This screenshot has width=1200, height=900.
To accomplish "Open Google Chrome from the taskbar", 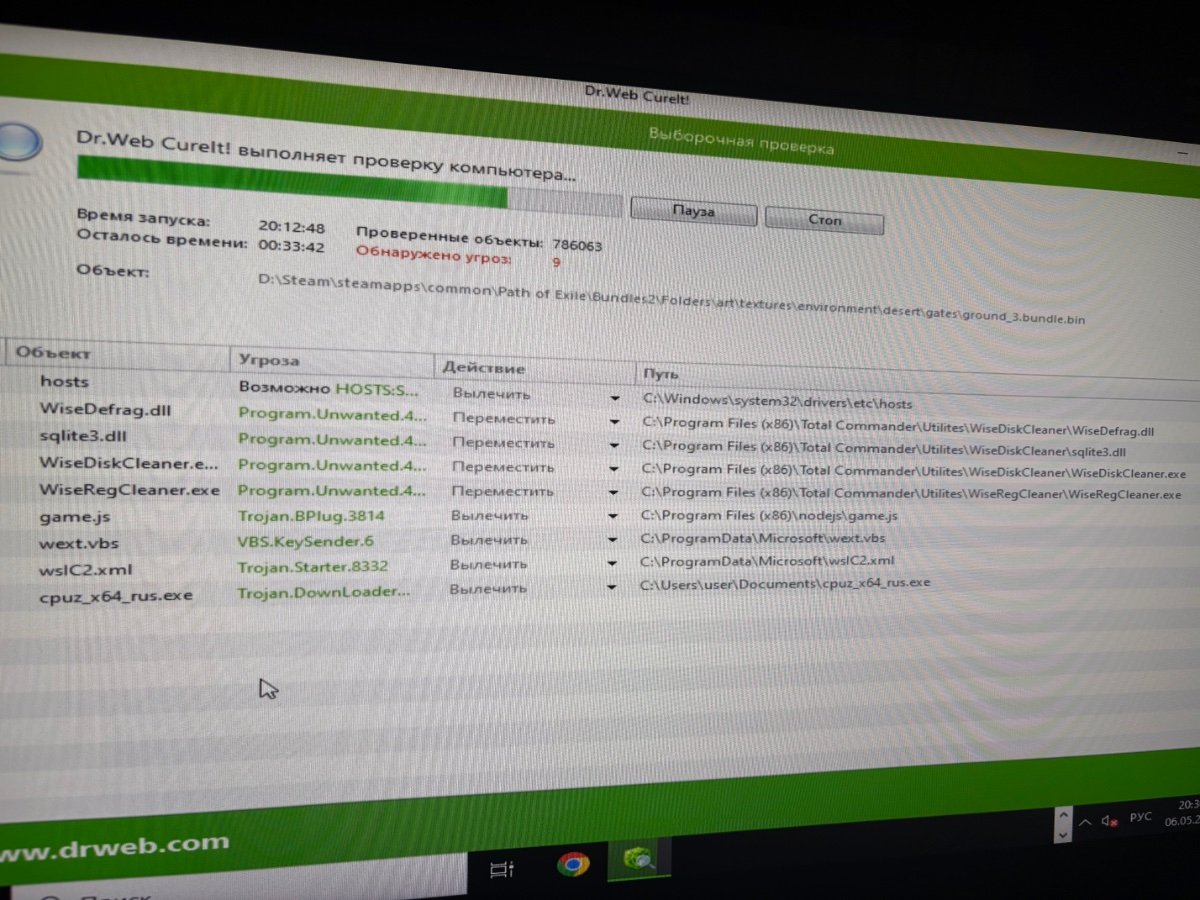I will click(x=573, y=865).
